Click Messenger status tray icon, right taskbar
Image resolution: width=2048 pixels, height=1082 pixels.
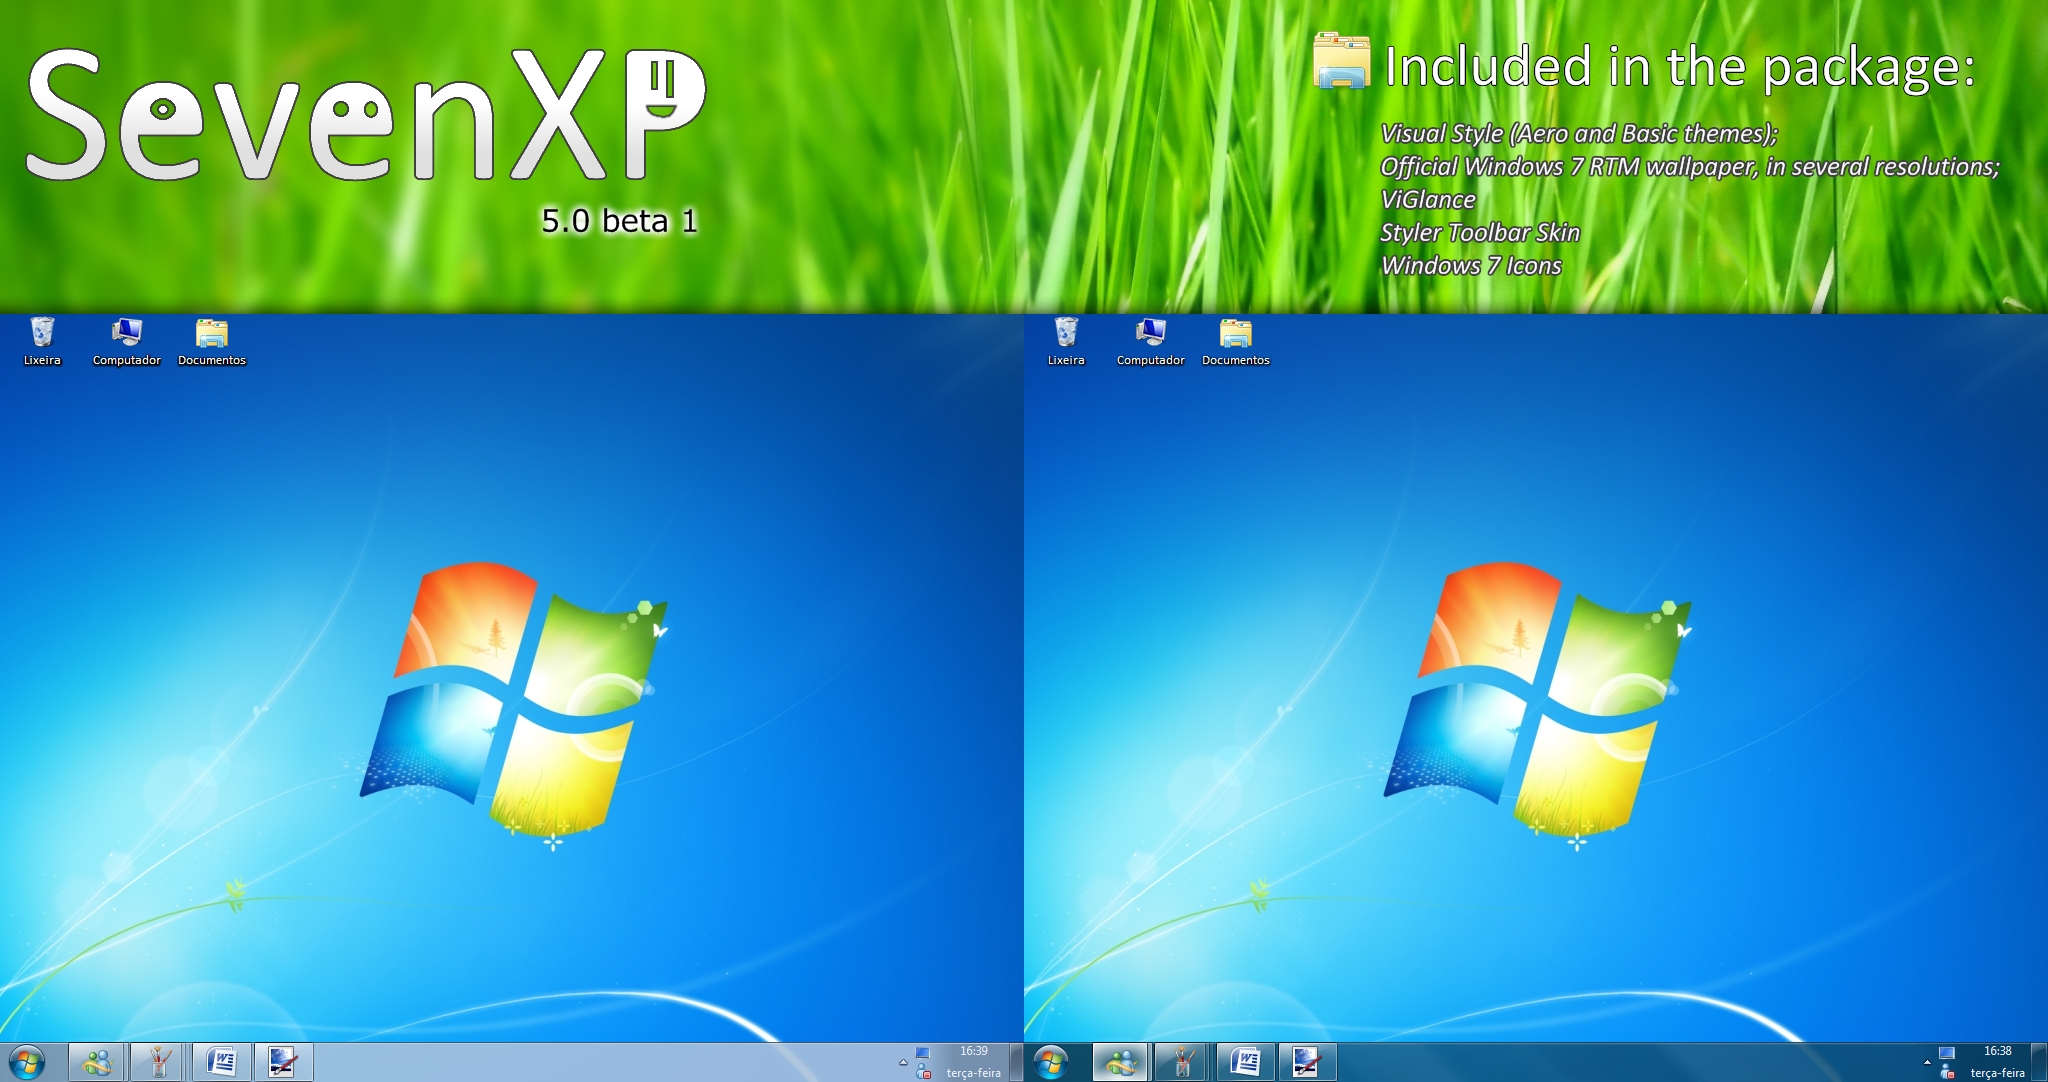click(1948, 1072)
